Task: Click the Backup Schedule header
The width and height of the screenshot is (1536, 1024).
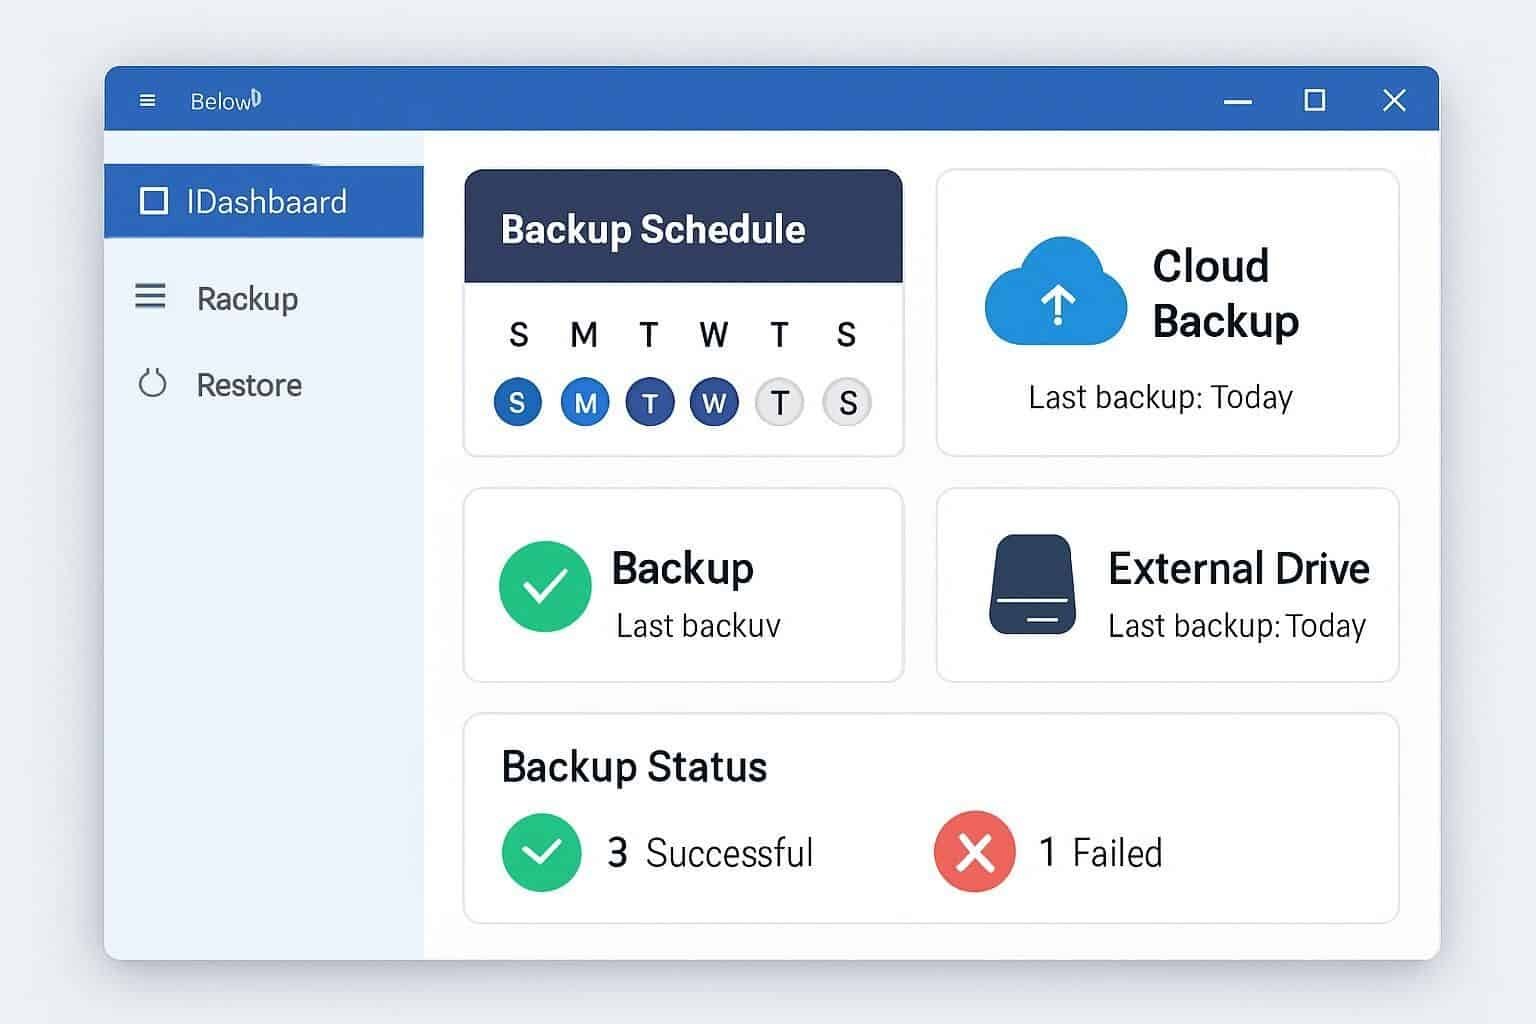Action: tap(683, 227)
